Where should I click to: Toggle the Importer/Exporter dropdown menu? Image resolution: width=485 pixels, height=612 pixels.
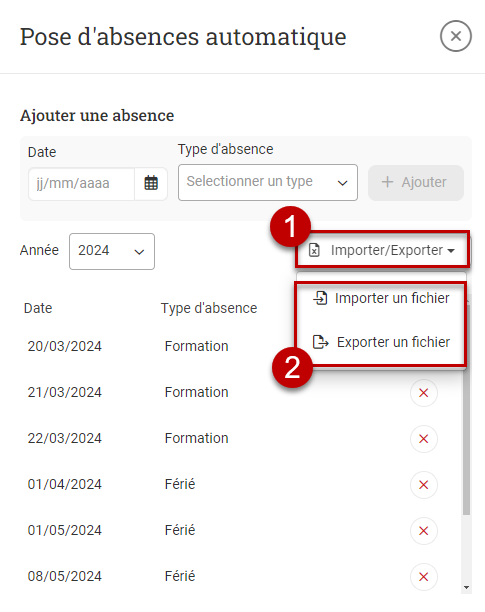[x=382, y=250]
